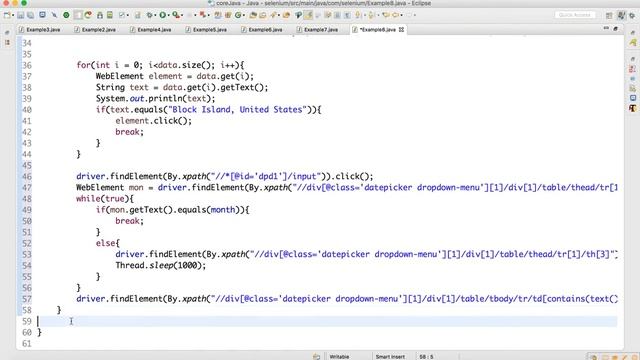Open the Outline view icon in right sidebar
This screenshot has width=640, height=360.
tap(633, 69)
